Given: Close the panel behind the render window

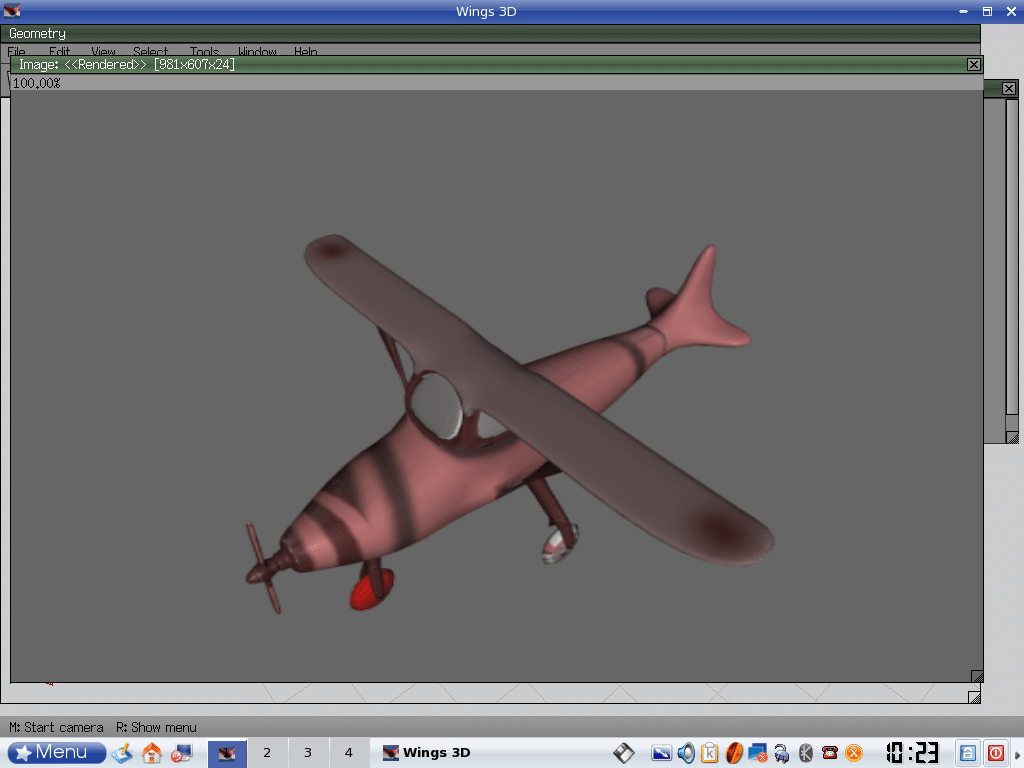Looking at the screenshot, I should point(1009,89).
